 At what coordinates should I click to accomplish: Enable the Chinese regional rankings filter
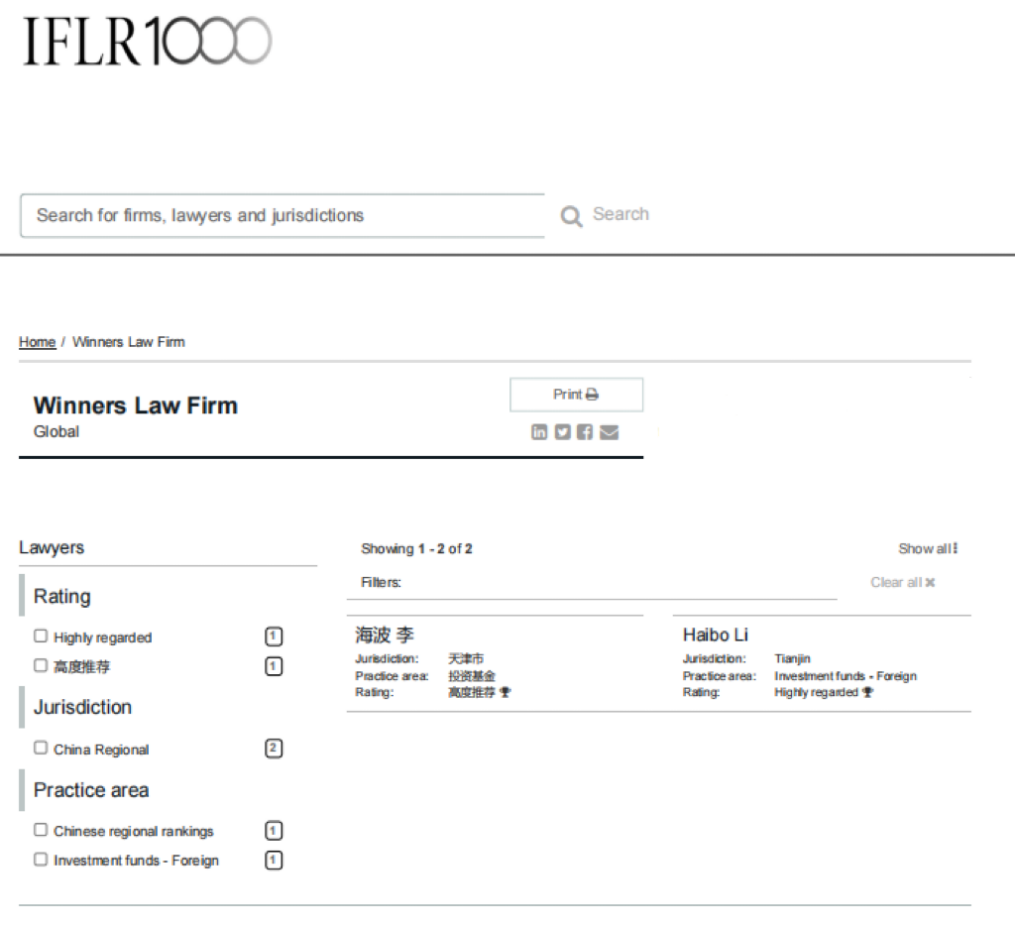click(41, 829)
